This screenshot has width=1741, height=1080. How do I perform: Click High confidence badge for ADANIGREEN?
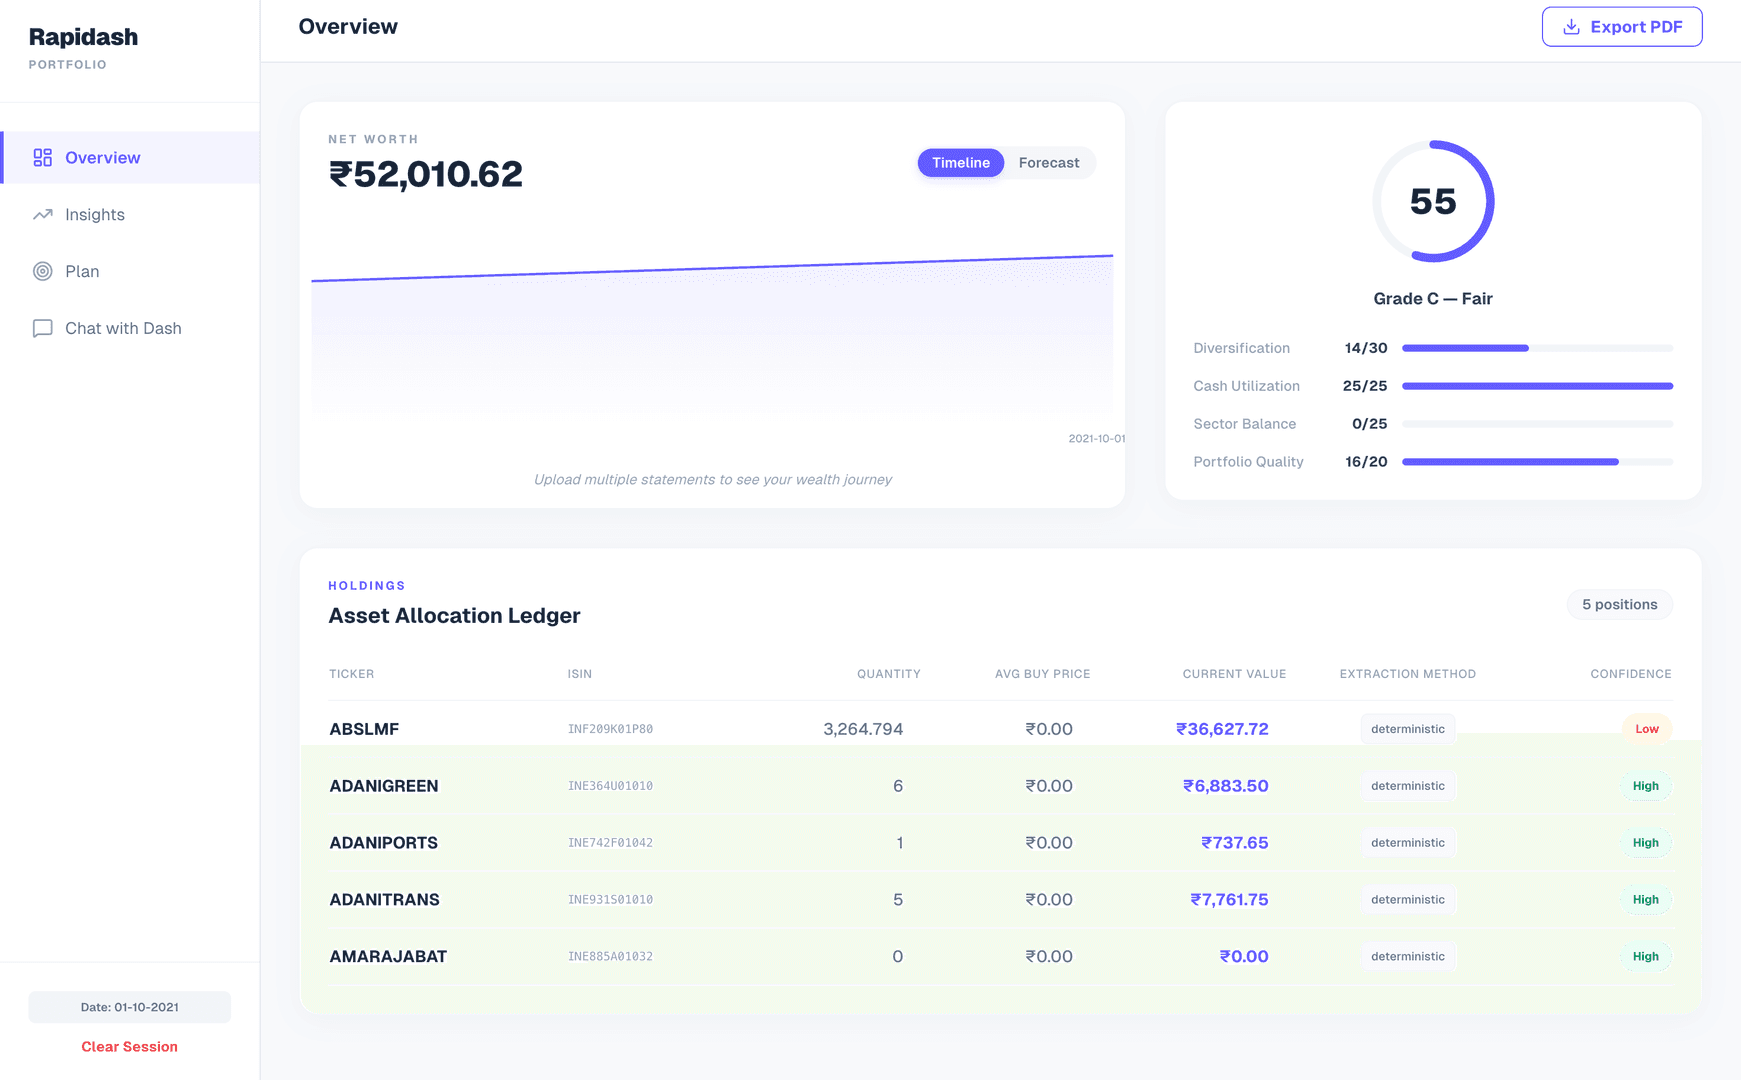pos(1645,787)
